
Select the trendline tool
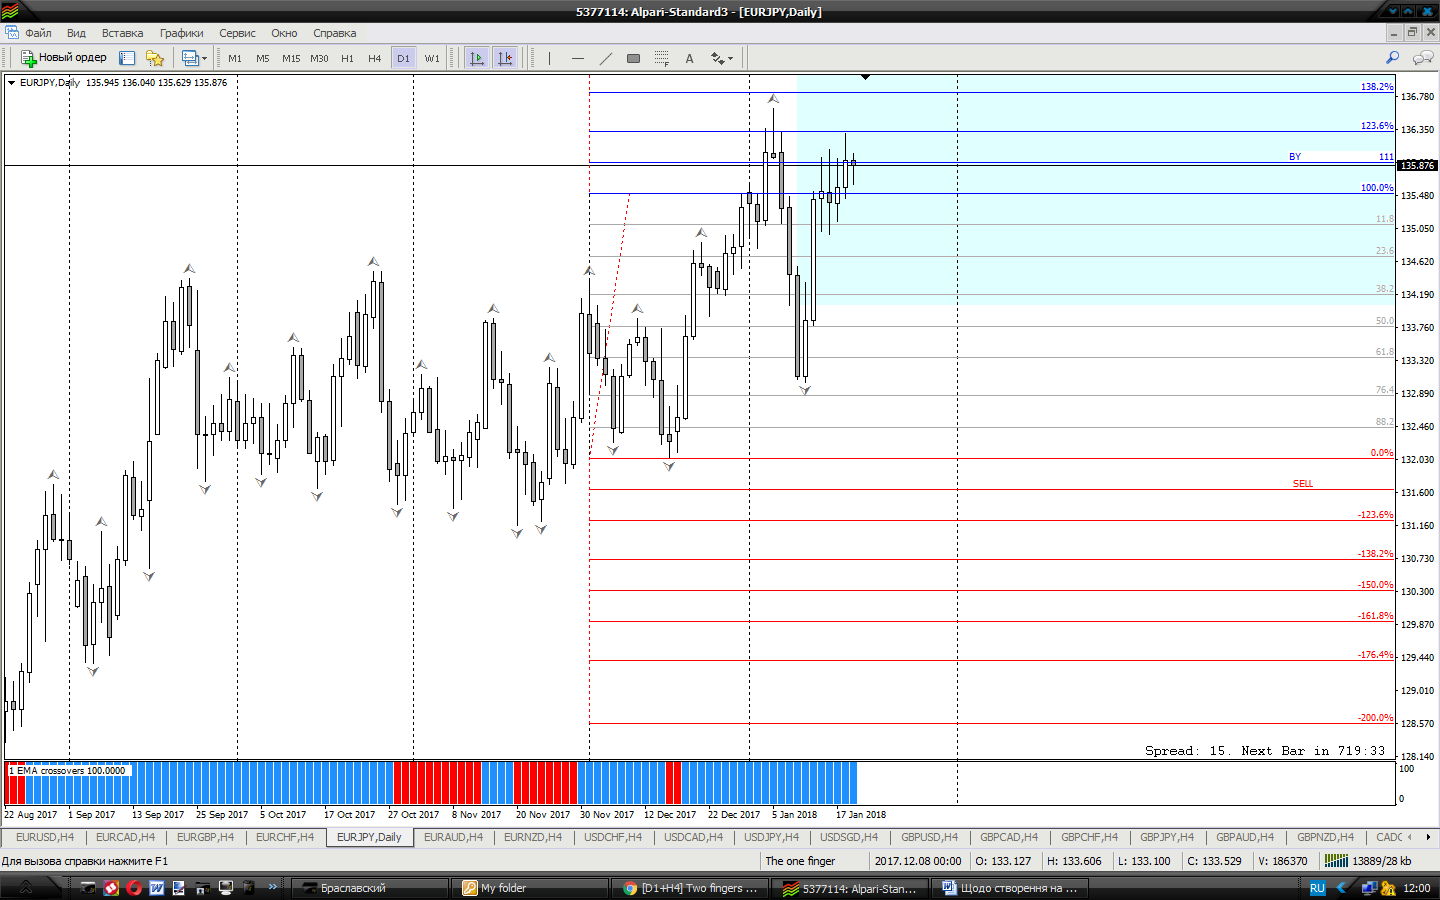(605, 58)
